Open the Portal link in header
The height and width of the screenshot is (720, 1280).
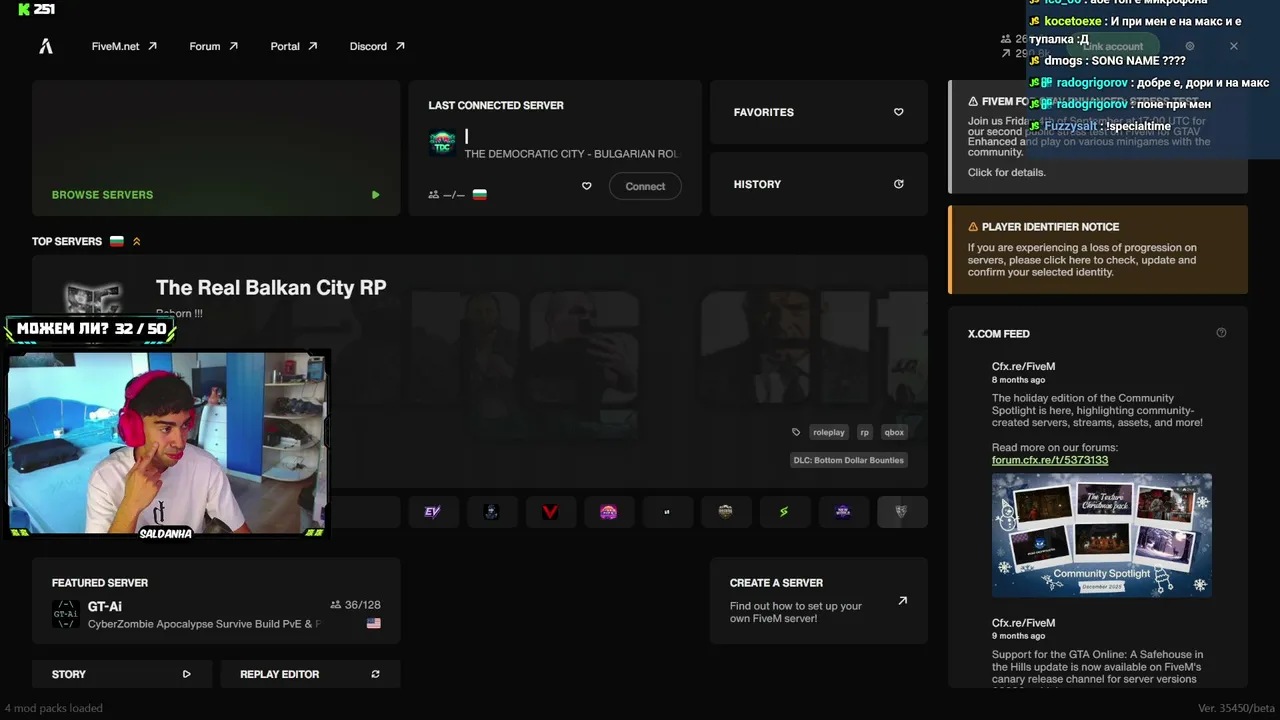tap(293, 46)
